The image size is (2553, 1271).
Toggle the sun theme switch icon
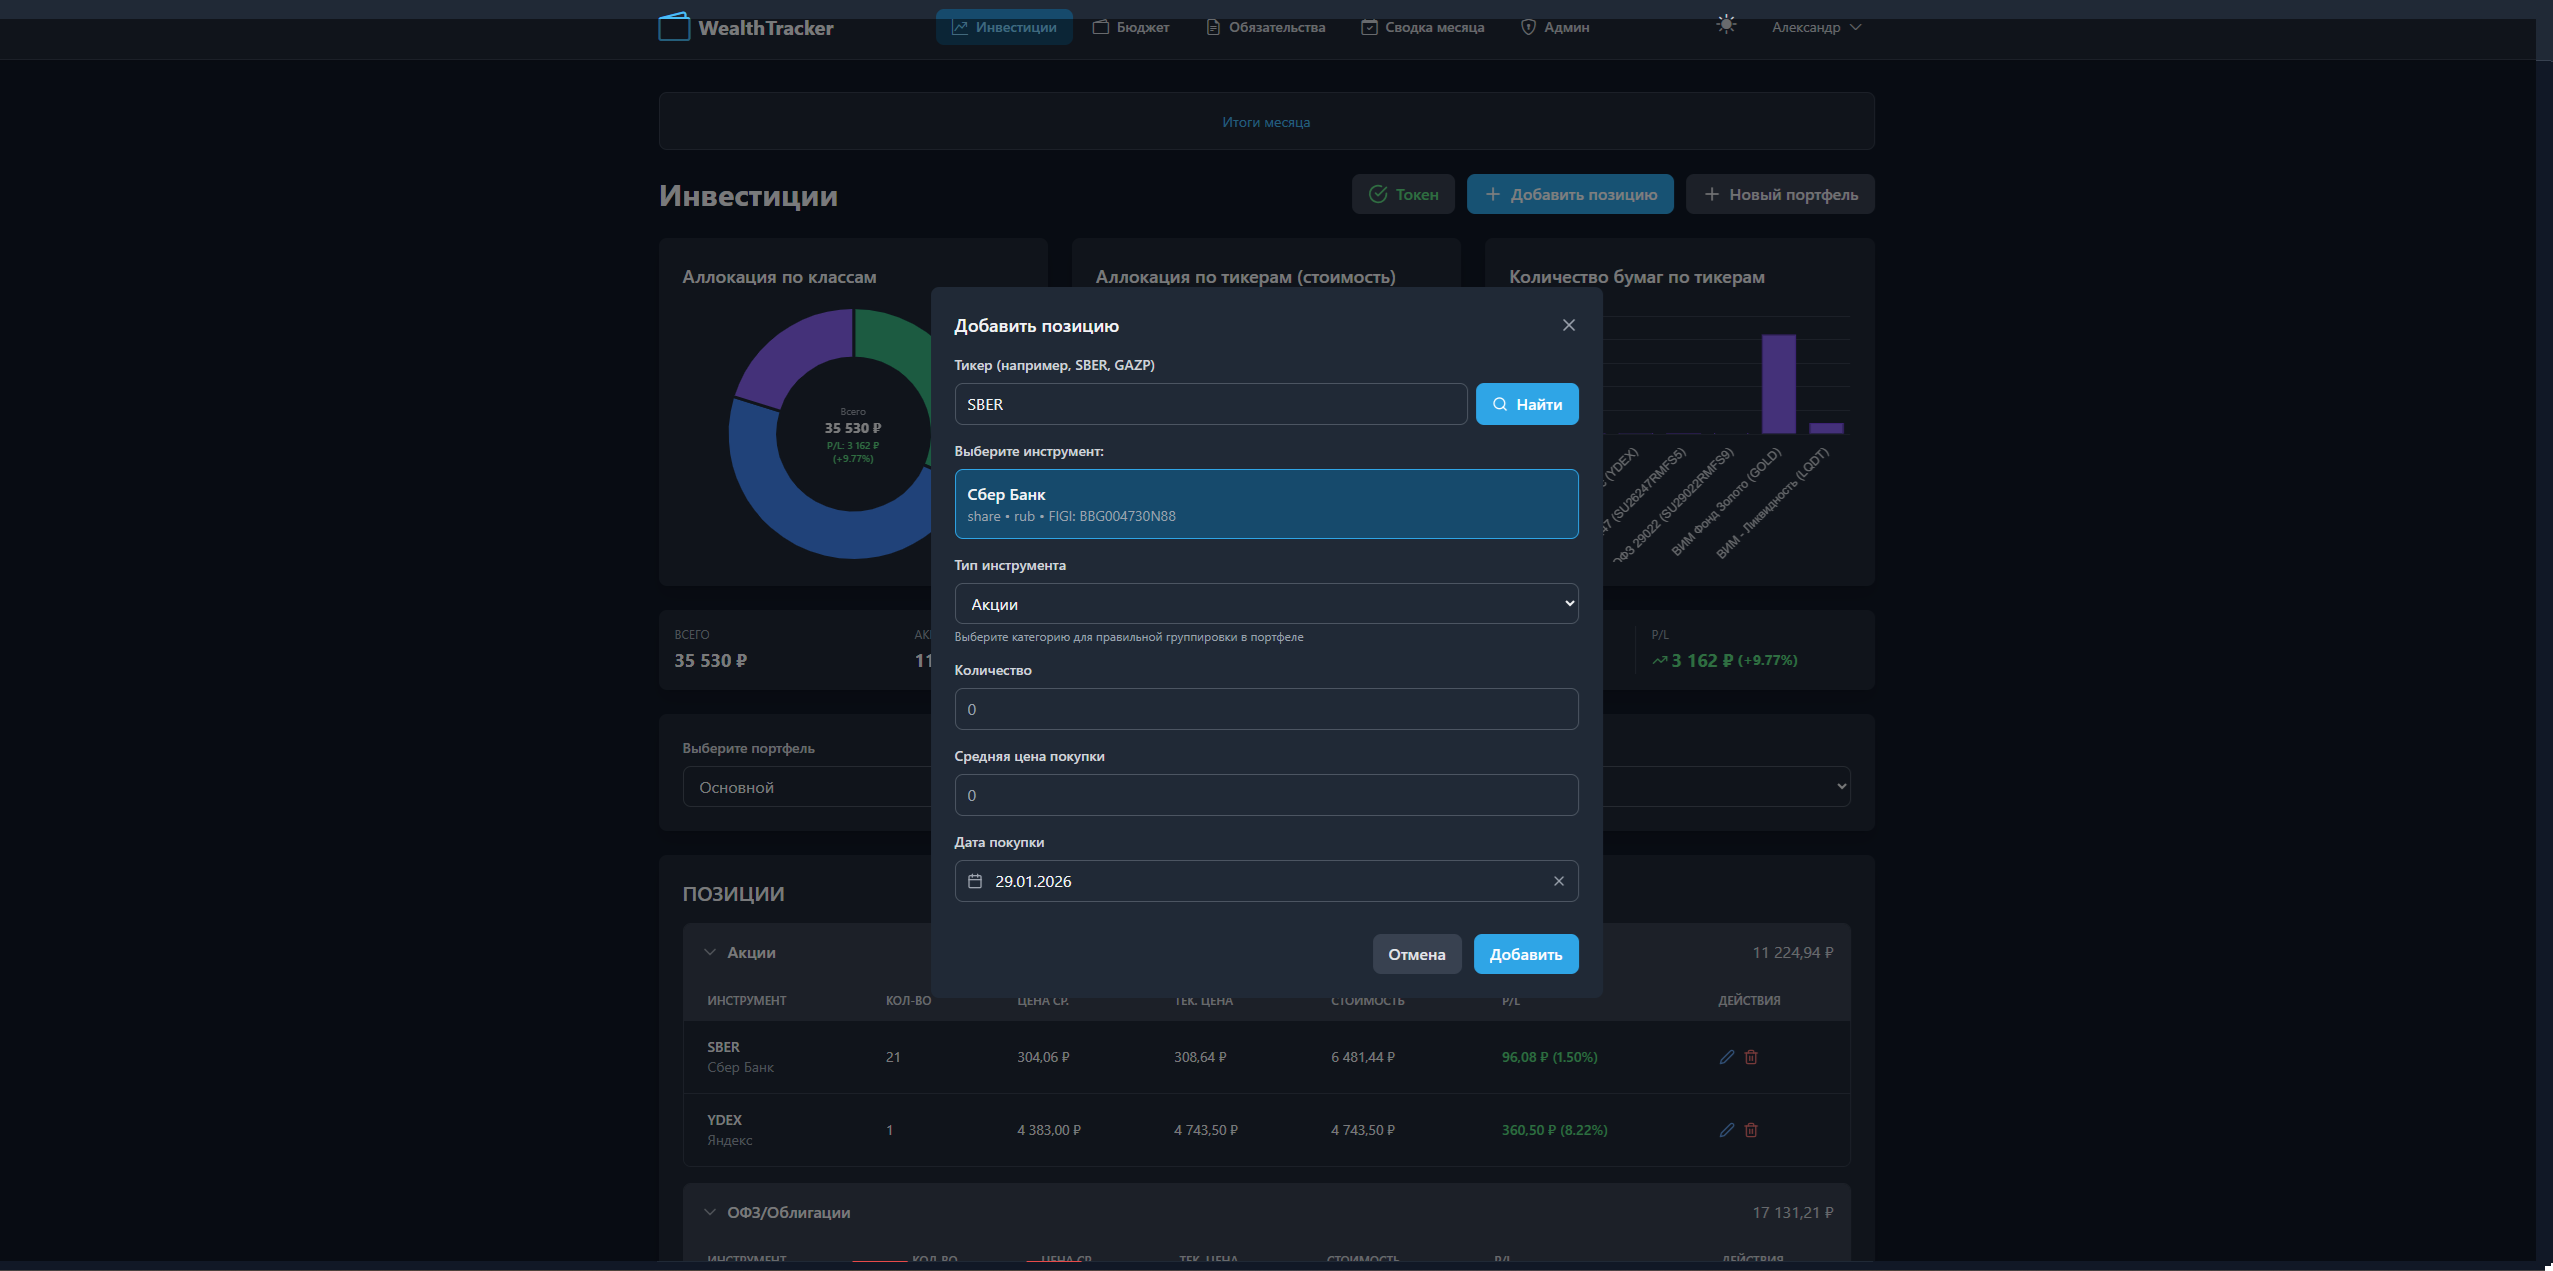tap(1726, 25)
